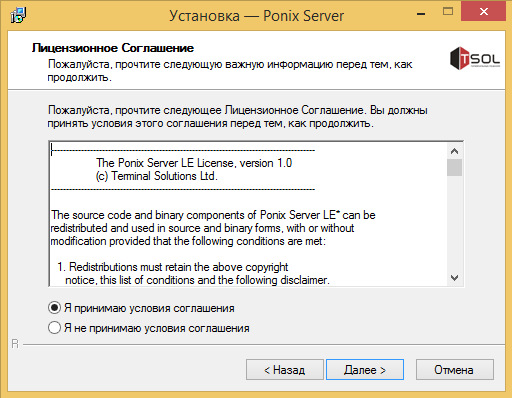Cancel setup with the "Отмена" button

[x=455, y=369]
